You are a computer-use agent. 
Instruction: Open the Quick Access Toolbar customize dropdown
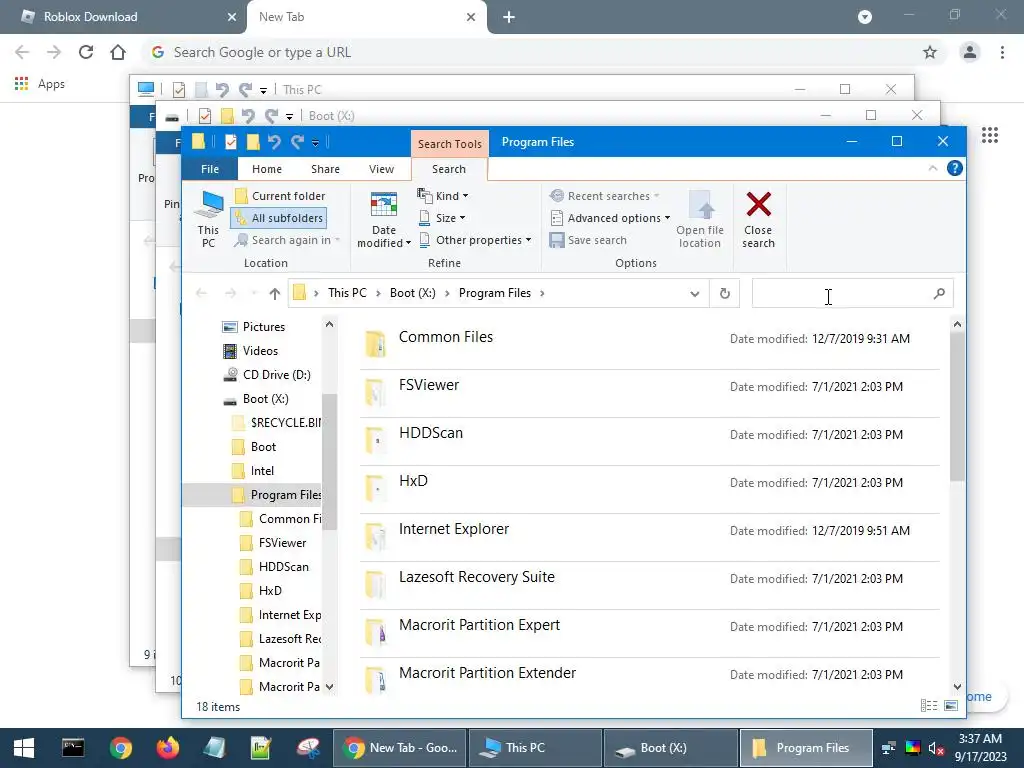click(315, 142)
